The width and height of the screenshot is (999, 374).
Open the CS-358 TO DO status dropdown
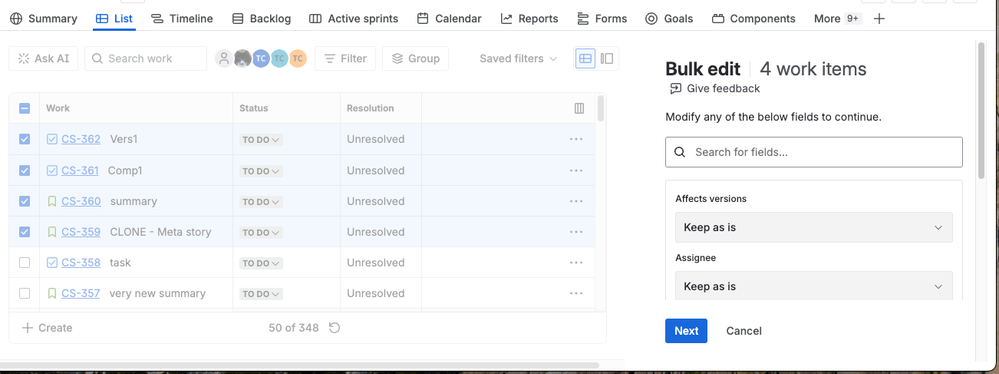(261, 263)
